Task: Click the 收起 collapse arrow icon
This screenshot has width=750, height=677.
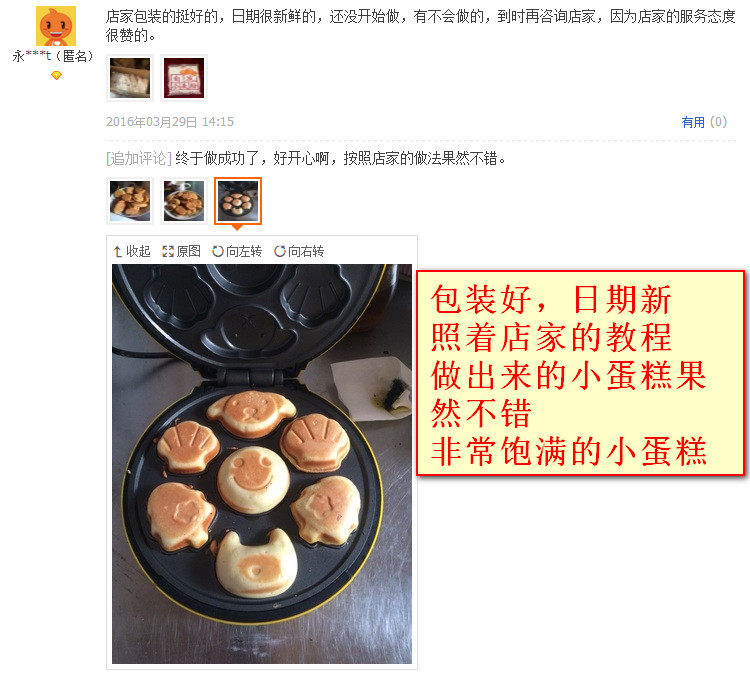Action: [x=118, y=251]
